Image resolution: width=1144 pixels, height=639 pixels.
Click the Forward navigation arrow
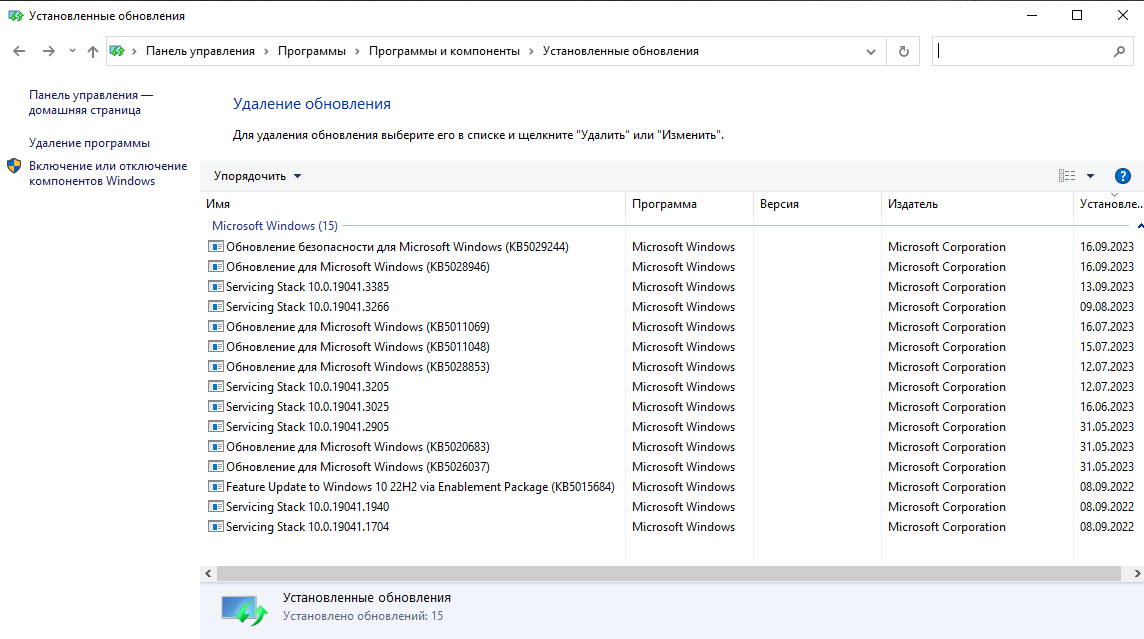pyautogui.click(x=48, y=51)
